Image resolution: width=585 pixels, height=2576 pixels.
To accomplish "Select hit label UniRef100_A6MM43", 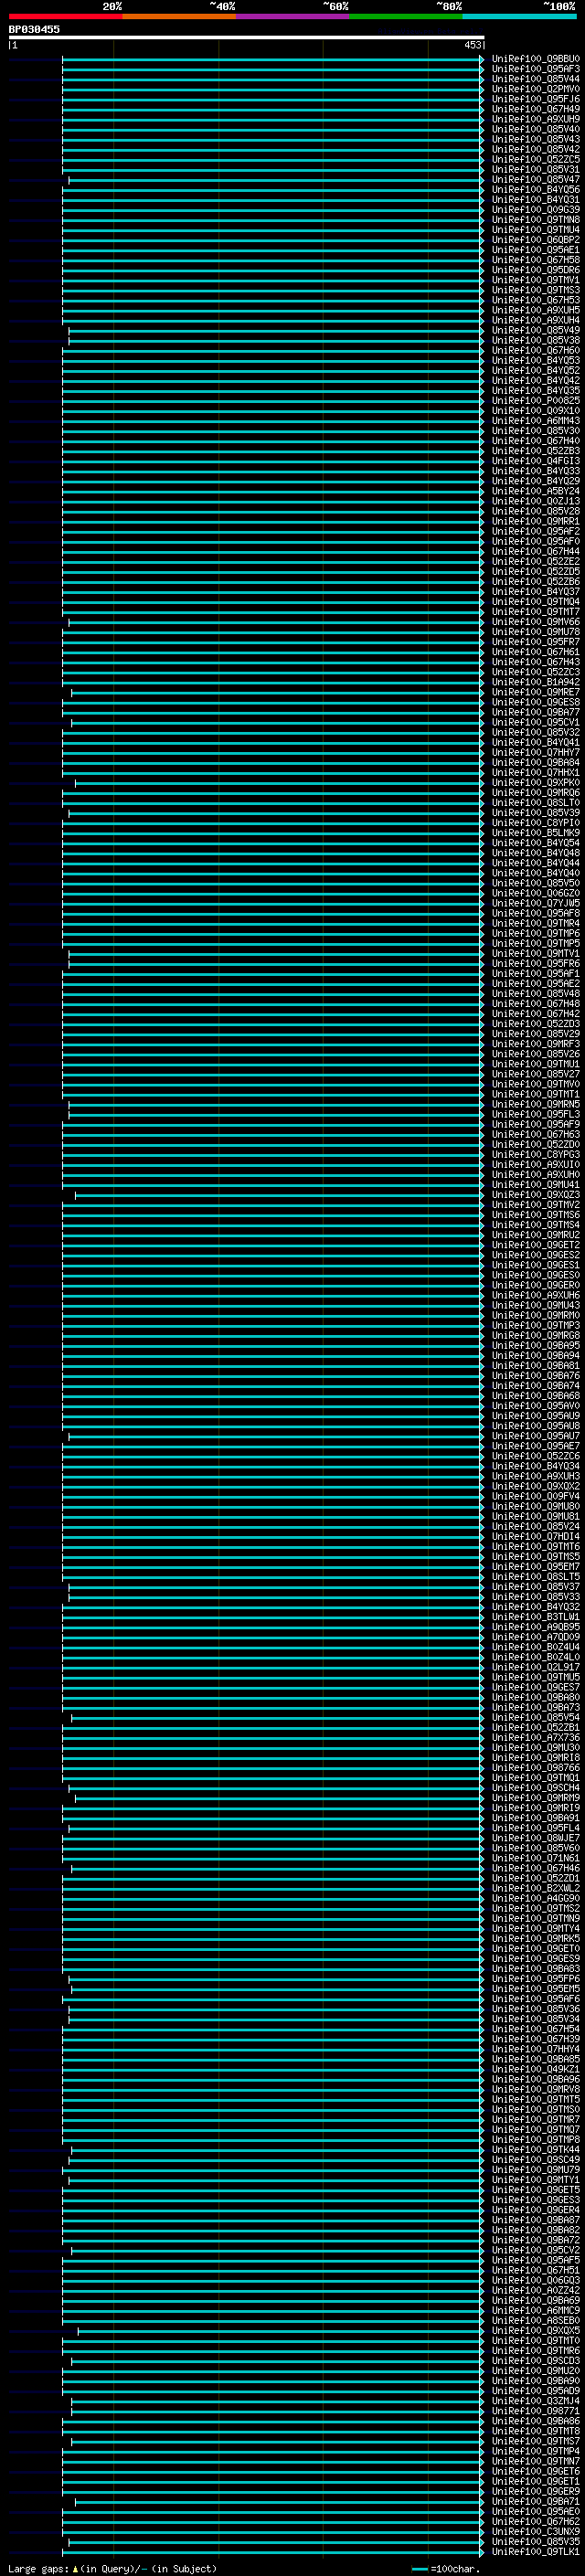I will [x=536, y=421].
